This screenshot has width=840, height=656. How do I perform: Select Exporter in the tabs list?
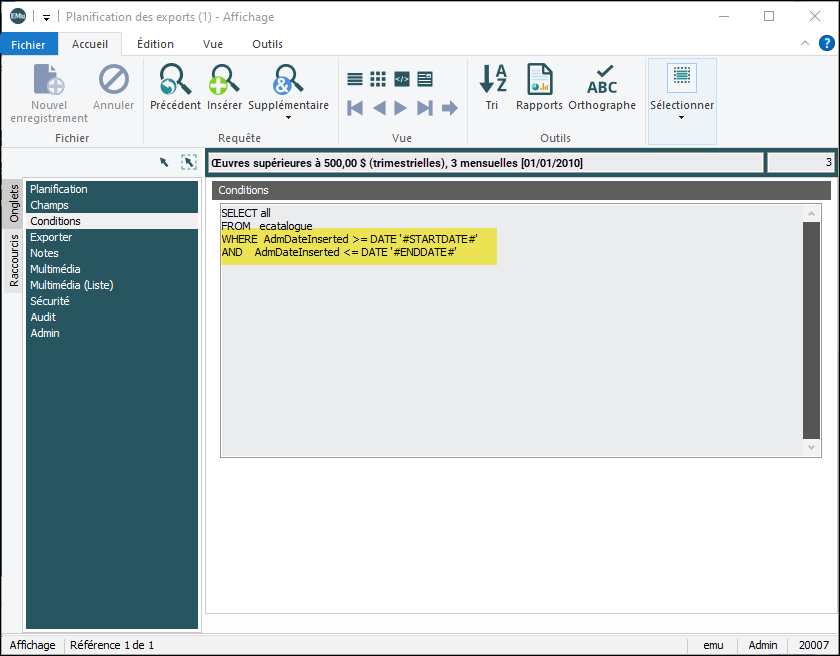51,237
